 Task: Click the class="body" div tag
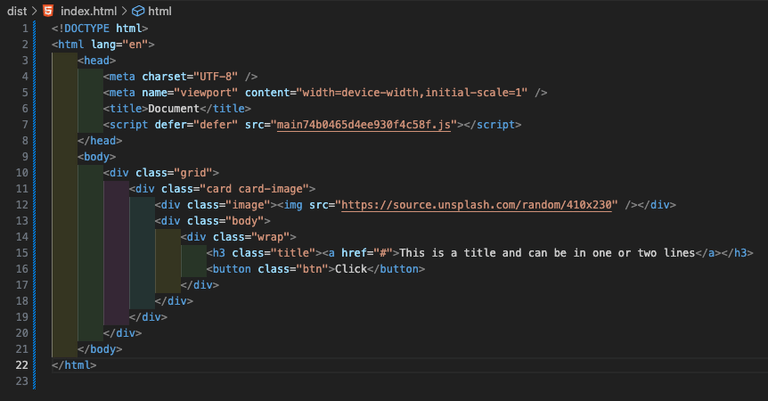[x=213, y=221]
